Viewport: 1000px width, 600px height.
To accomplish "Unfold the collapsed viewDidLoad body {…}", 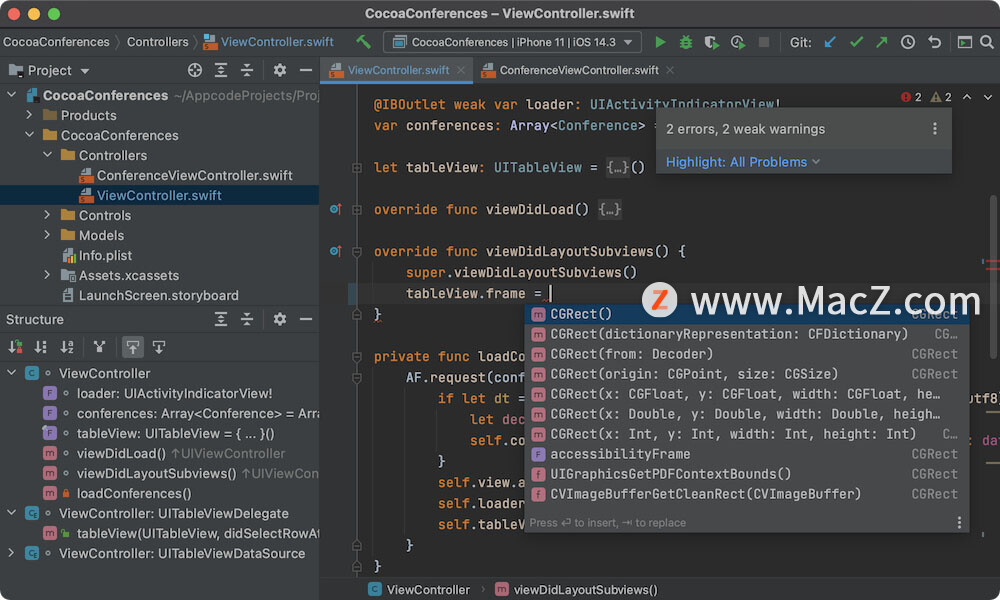I will 609,209.
